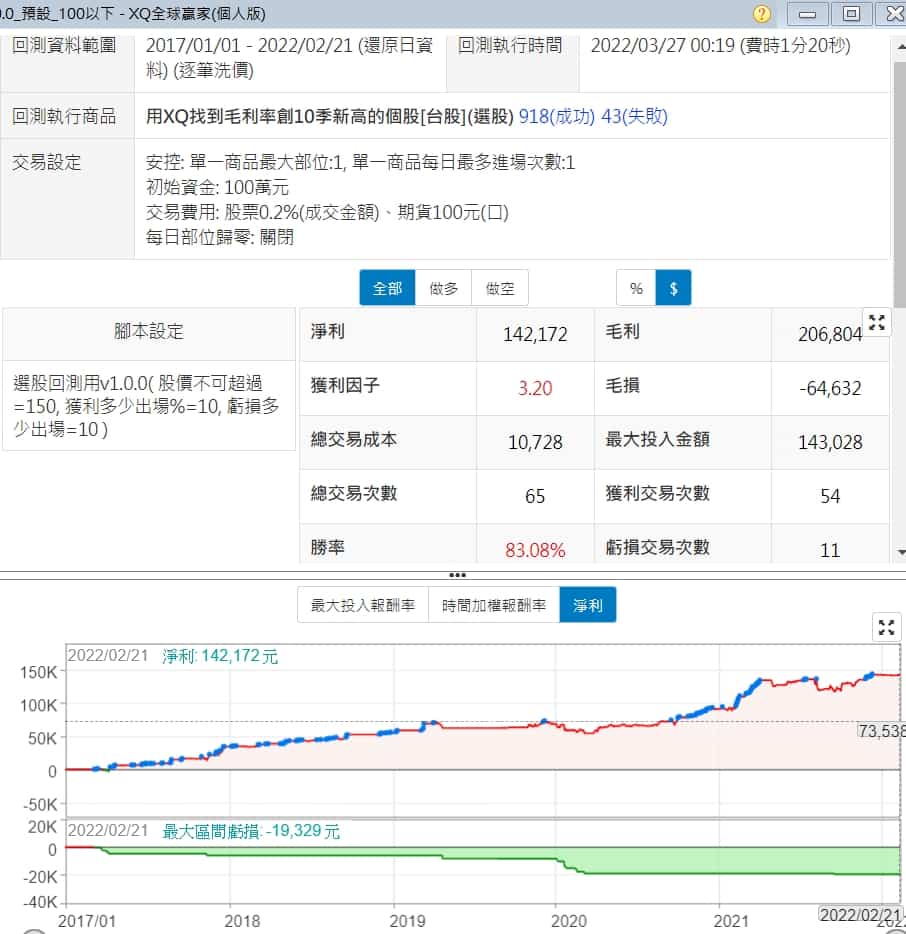Switch filter to 做空 trades
Image resolution: width=906 pixels, height=934 pixels.
[x=500, y=288]
